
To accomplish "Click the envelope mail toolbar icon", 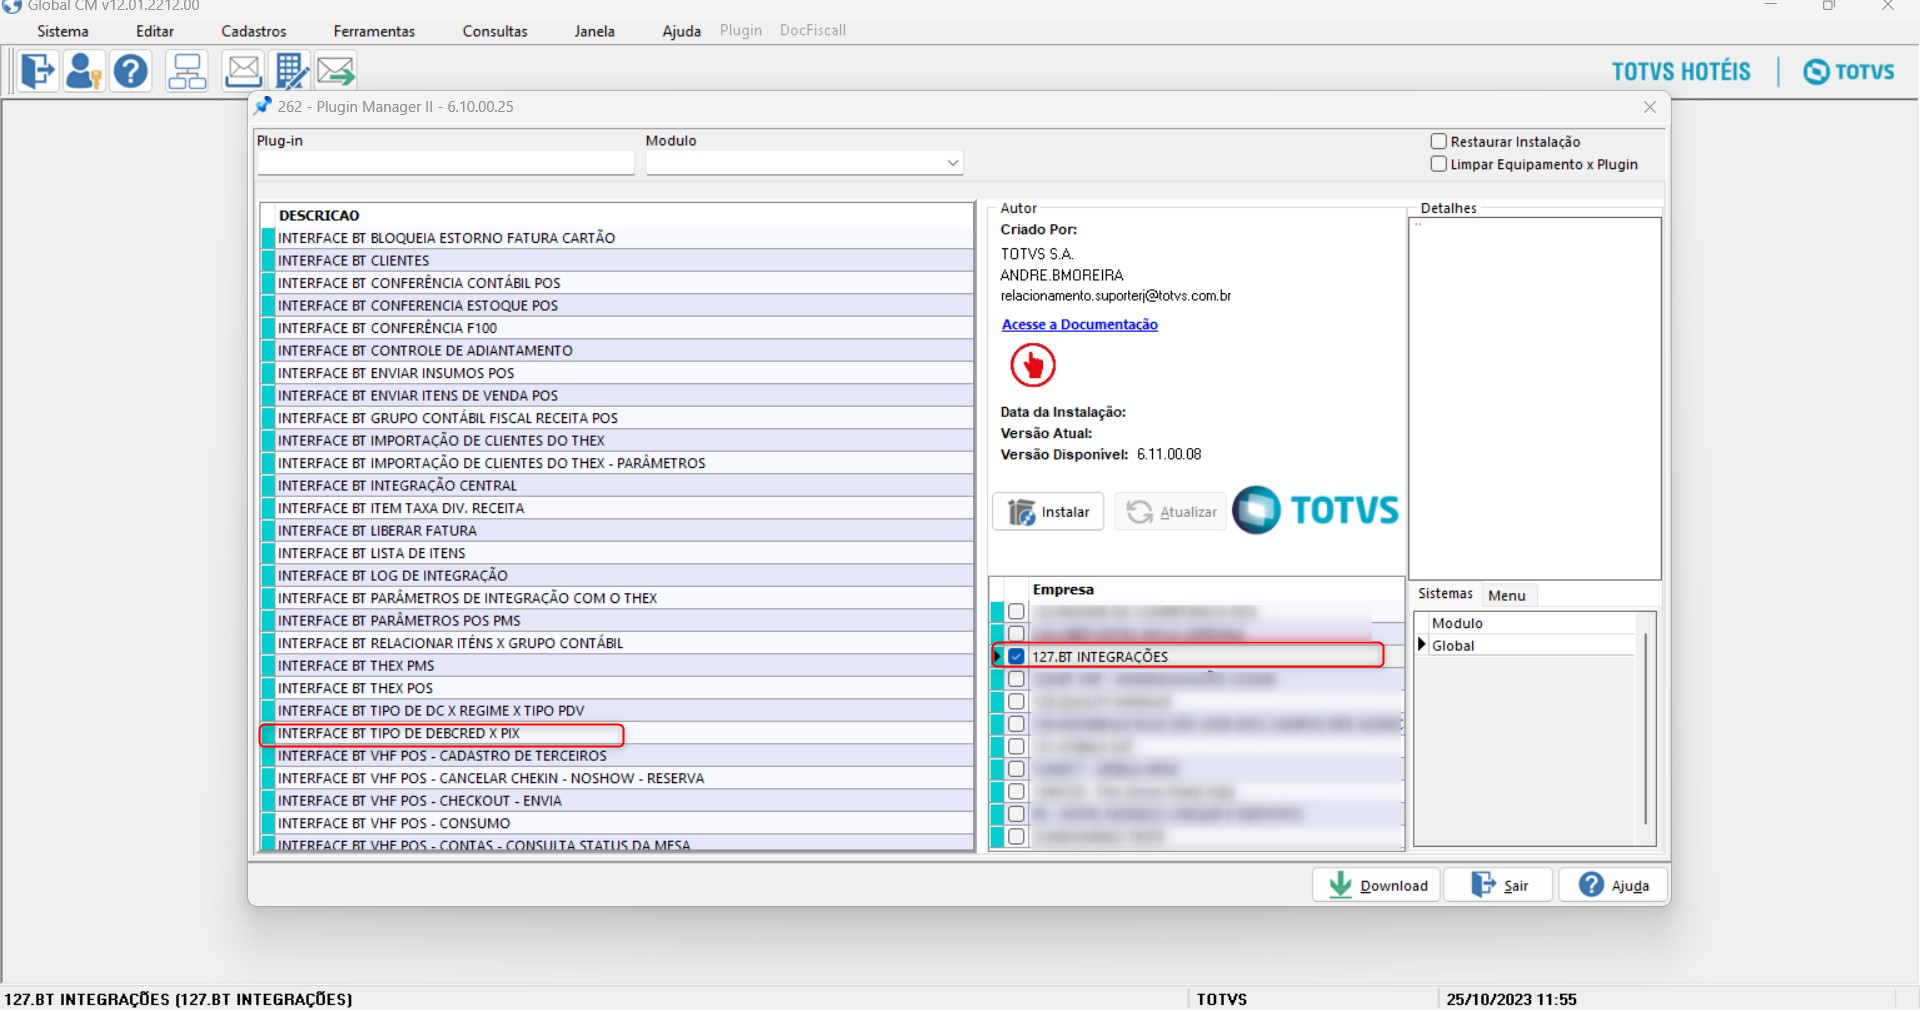I will (x=243, y=71).
